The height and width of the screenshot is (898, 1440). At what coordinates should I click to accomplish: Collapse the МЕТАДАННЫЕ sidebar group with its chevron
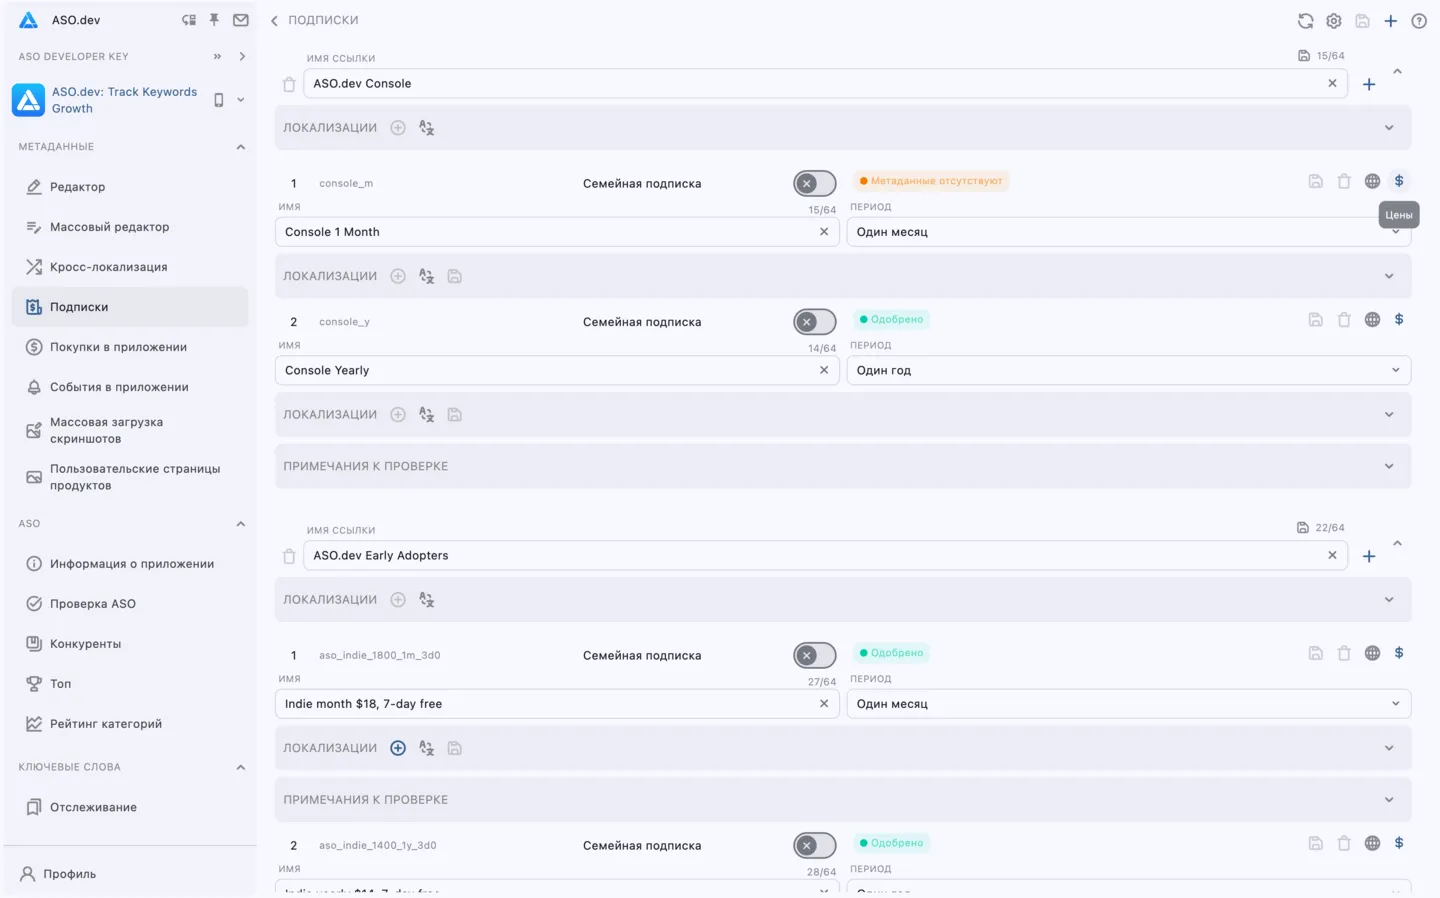pos(240,146)
